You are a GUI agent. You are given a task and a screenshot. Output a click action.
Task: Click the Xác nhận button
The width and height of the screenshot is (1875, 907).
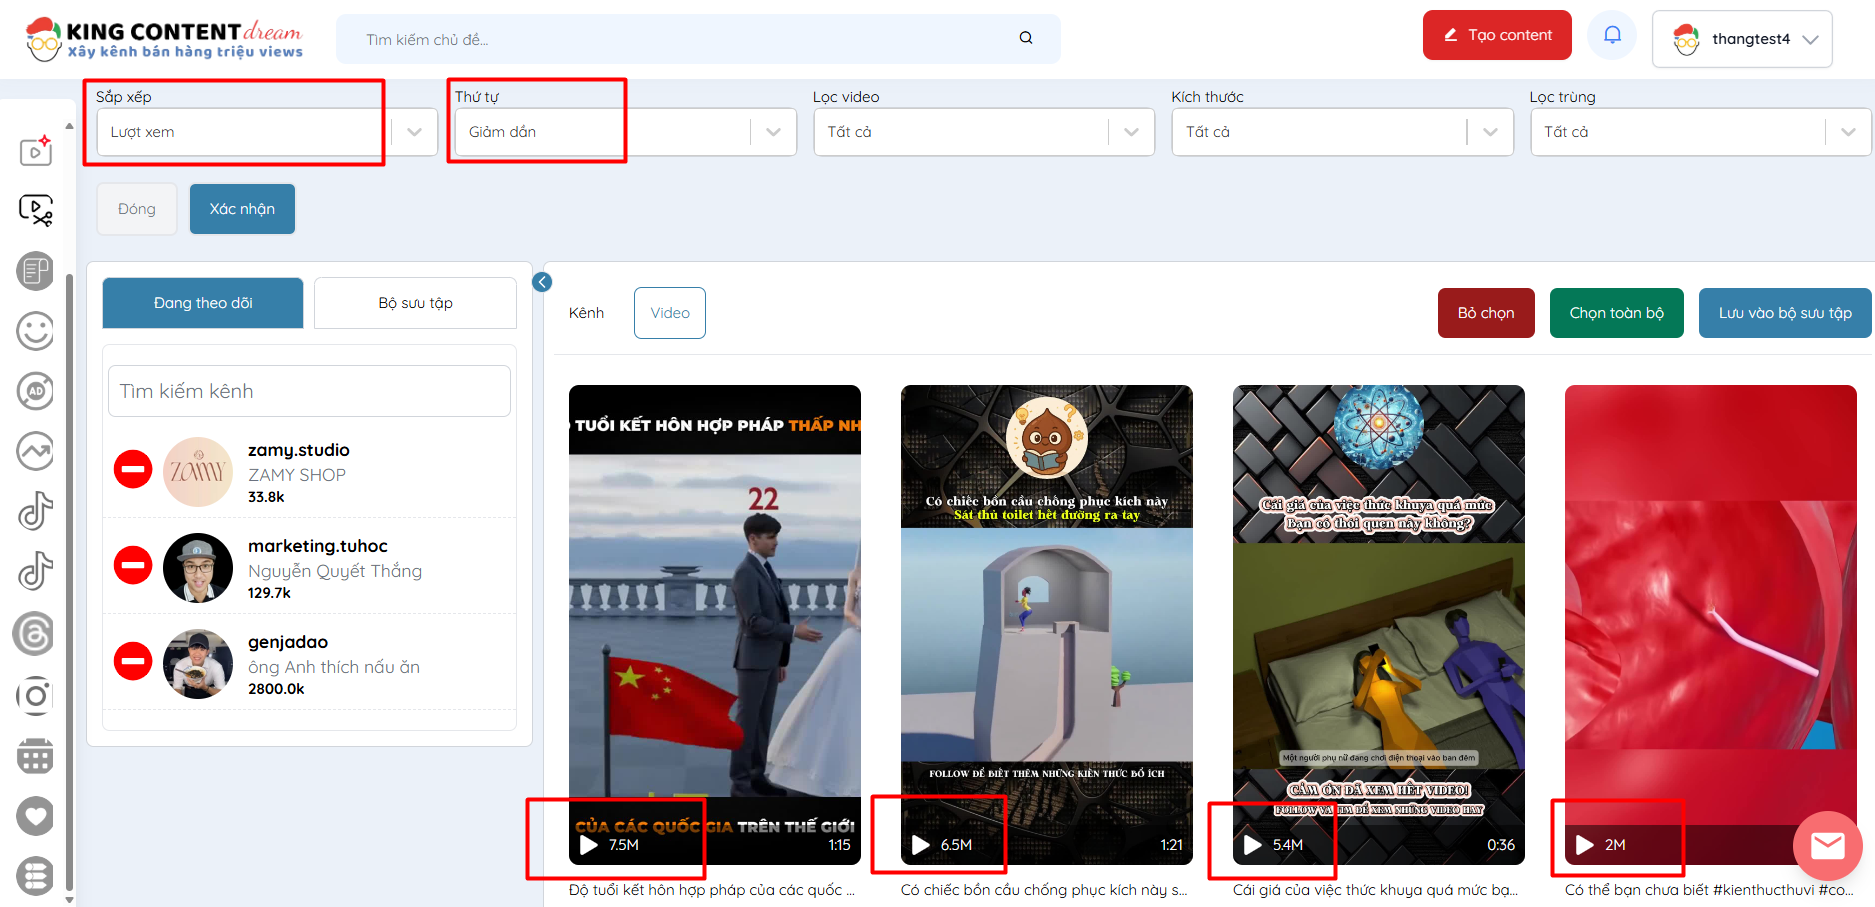point(242,209)
